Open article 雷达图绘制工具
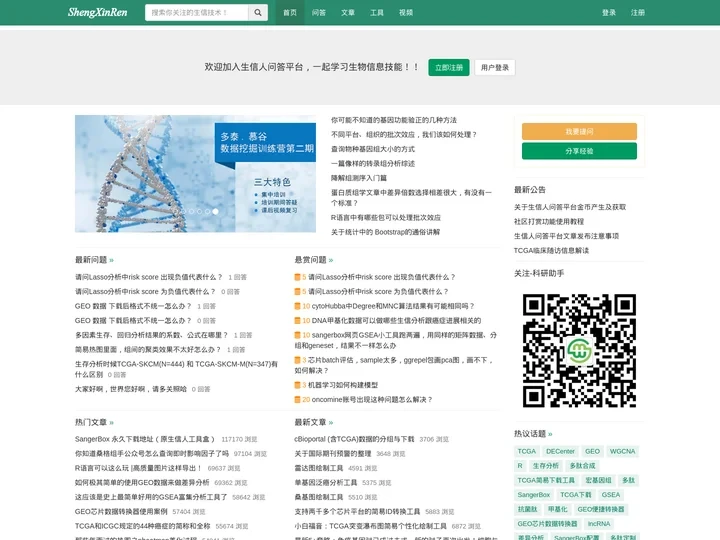This screenshot has width=720, height=540. click(x=319, y=468)
